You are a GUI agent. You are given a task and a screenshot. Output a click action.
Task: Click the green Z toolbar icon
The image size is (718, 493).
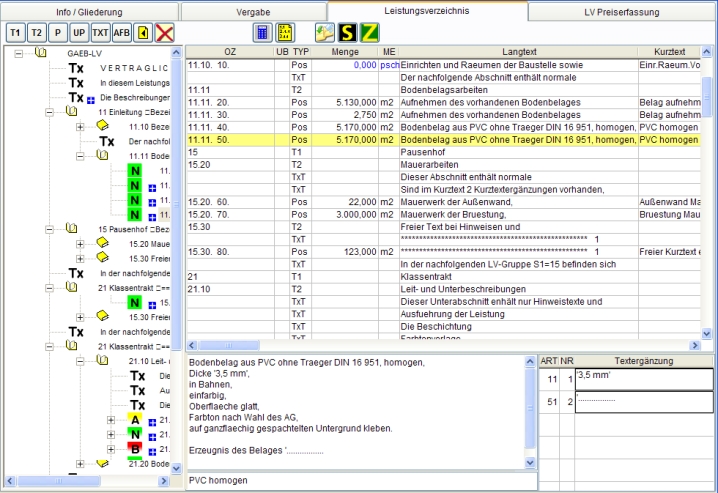(368, 32)
